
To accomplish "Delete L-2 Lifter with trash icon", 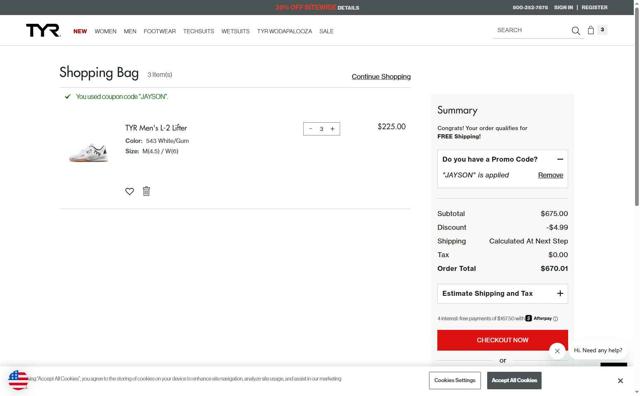I will 146,191.
